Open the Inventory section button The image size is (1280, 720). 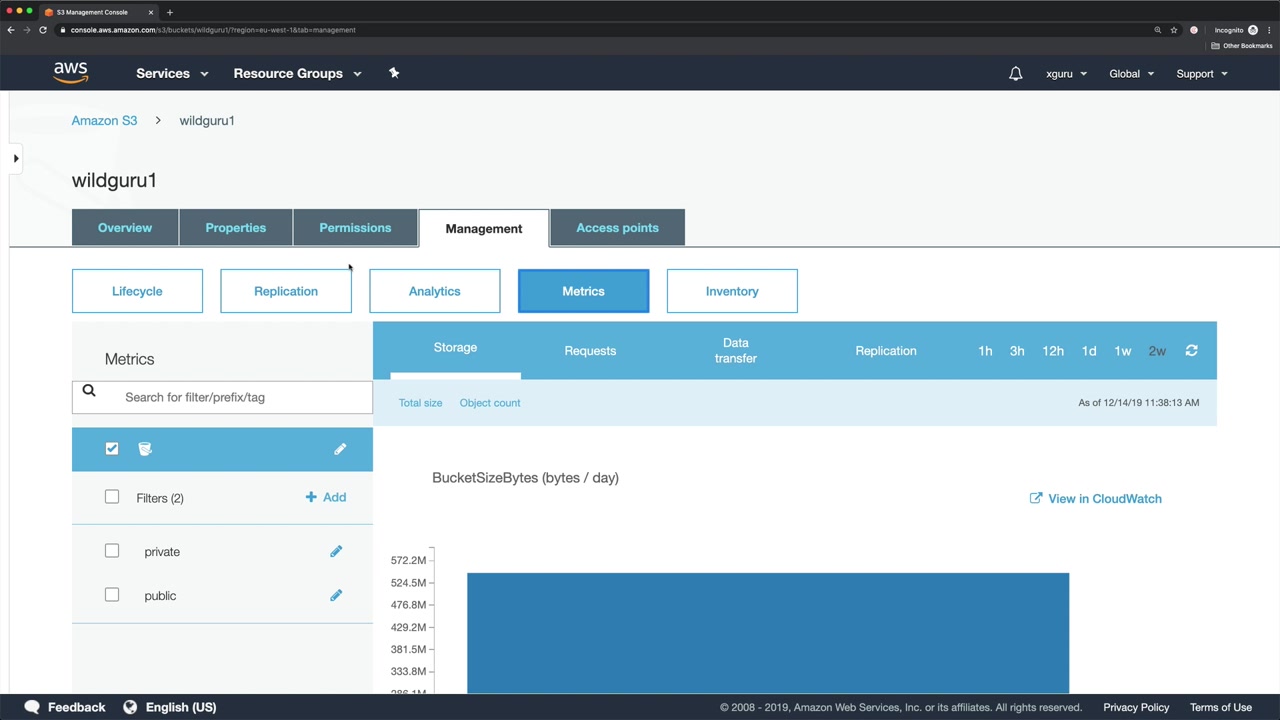click(732, 291)
